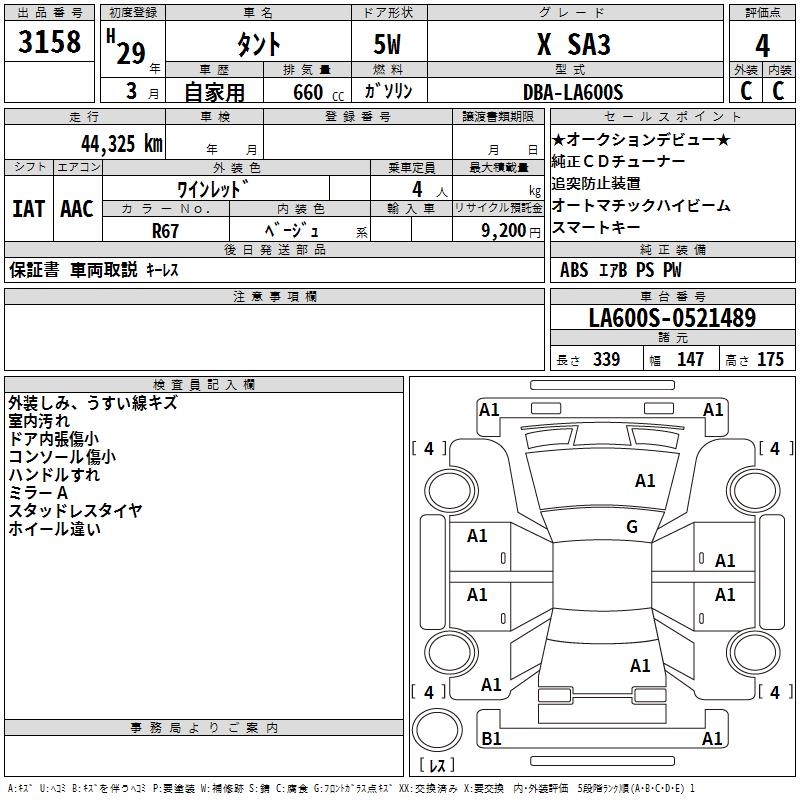Click the fuel type ガソリン
The height and width of the screenshot is (800, 800).
[388, 91]
